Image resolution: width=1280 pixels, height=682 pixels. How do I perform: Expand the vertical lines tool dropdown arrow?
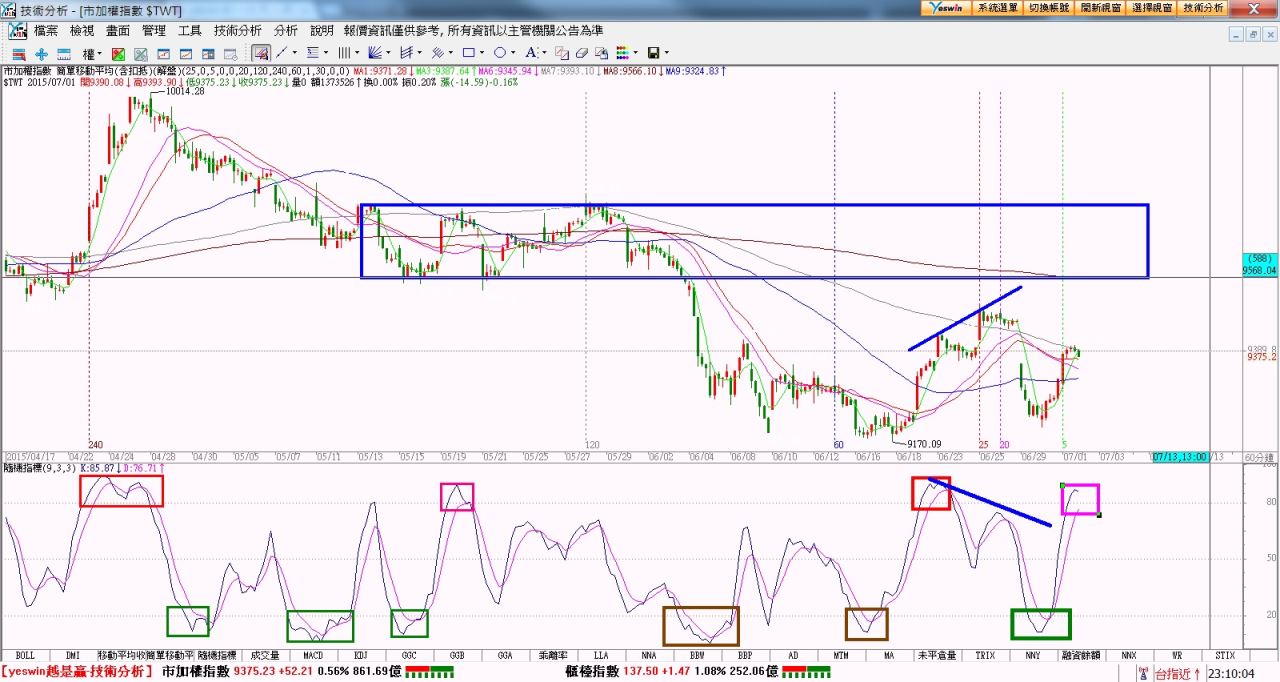(x=358, y=53)
